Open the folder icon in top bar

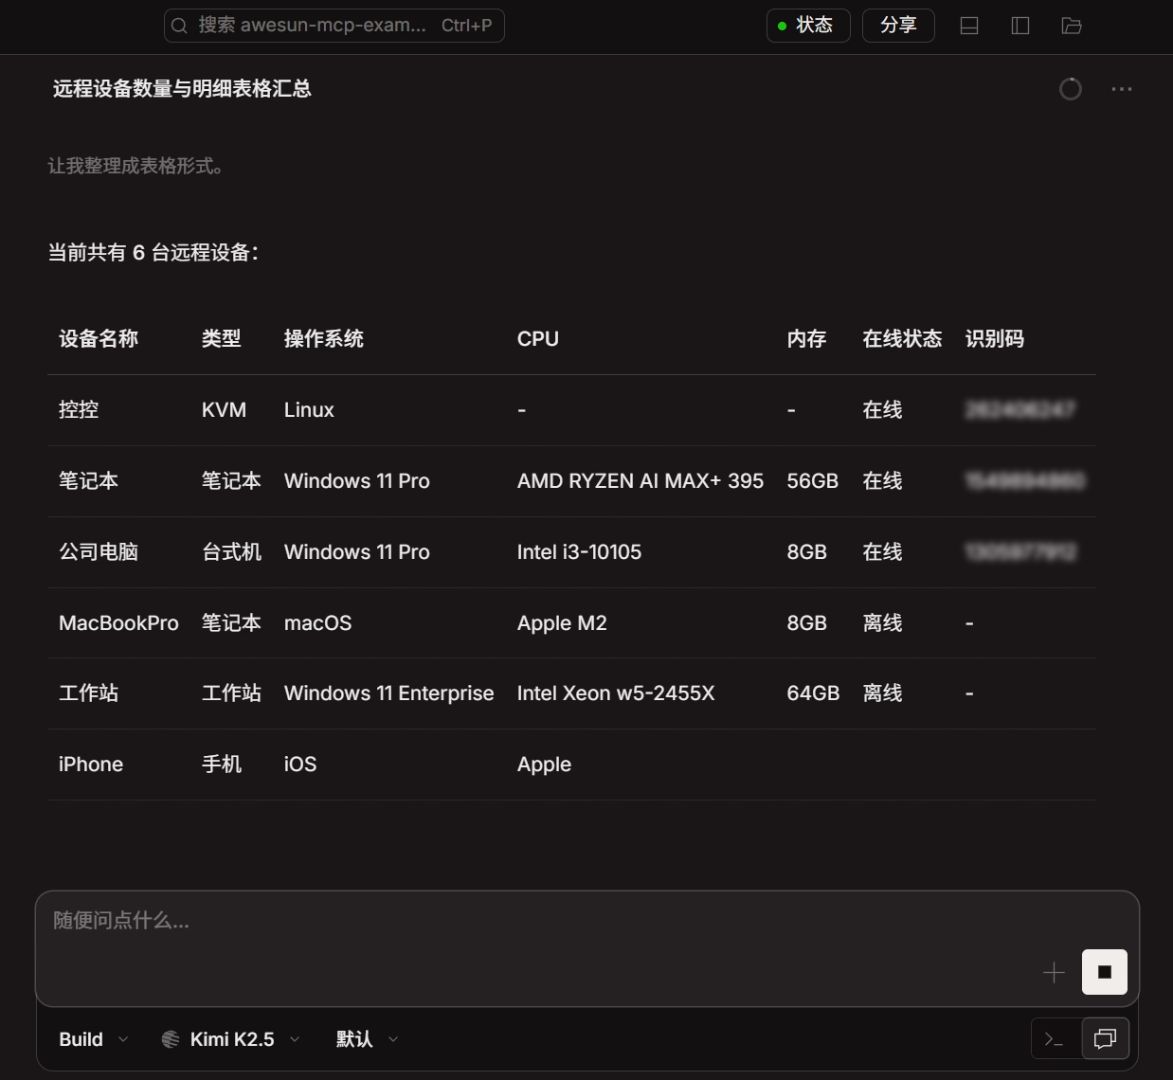(1071, 26)
